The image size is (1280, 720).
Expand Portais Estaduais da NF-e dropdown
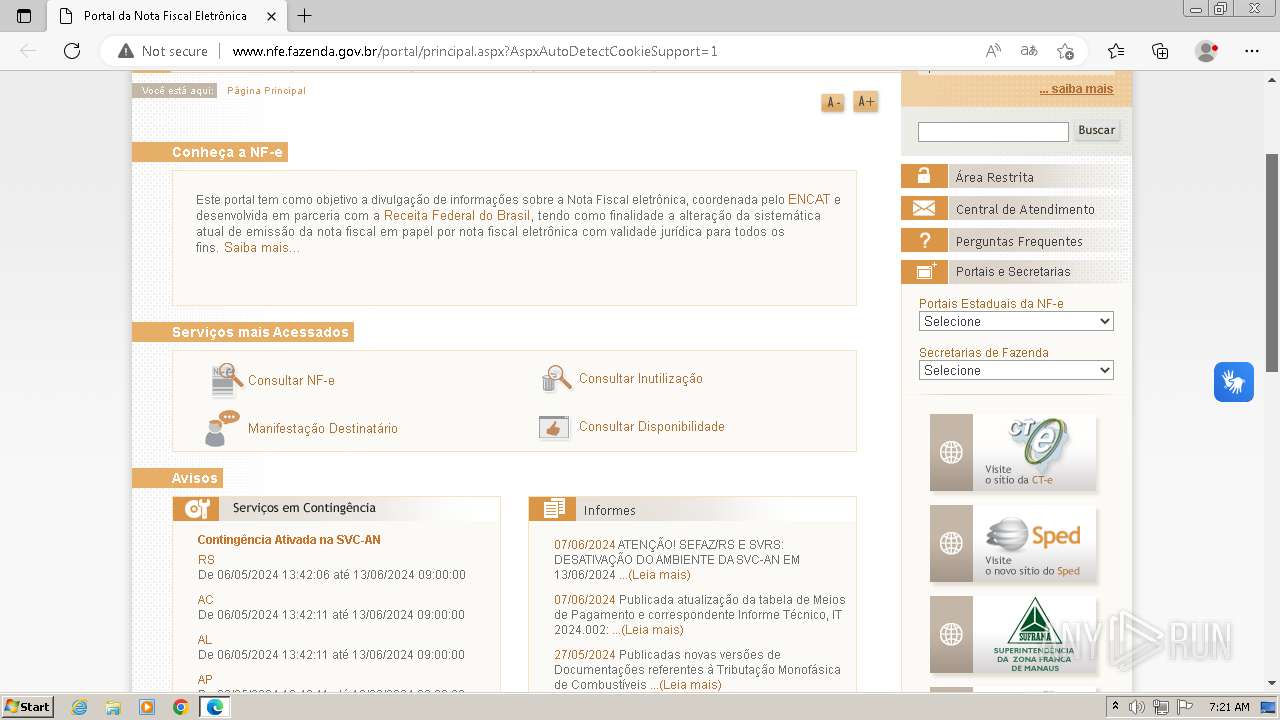point(1016,321)
